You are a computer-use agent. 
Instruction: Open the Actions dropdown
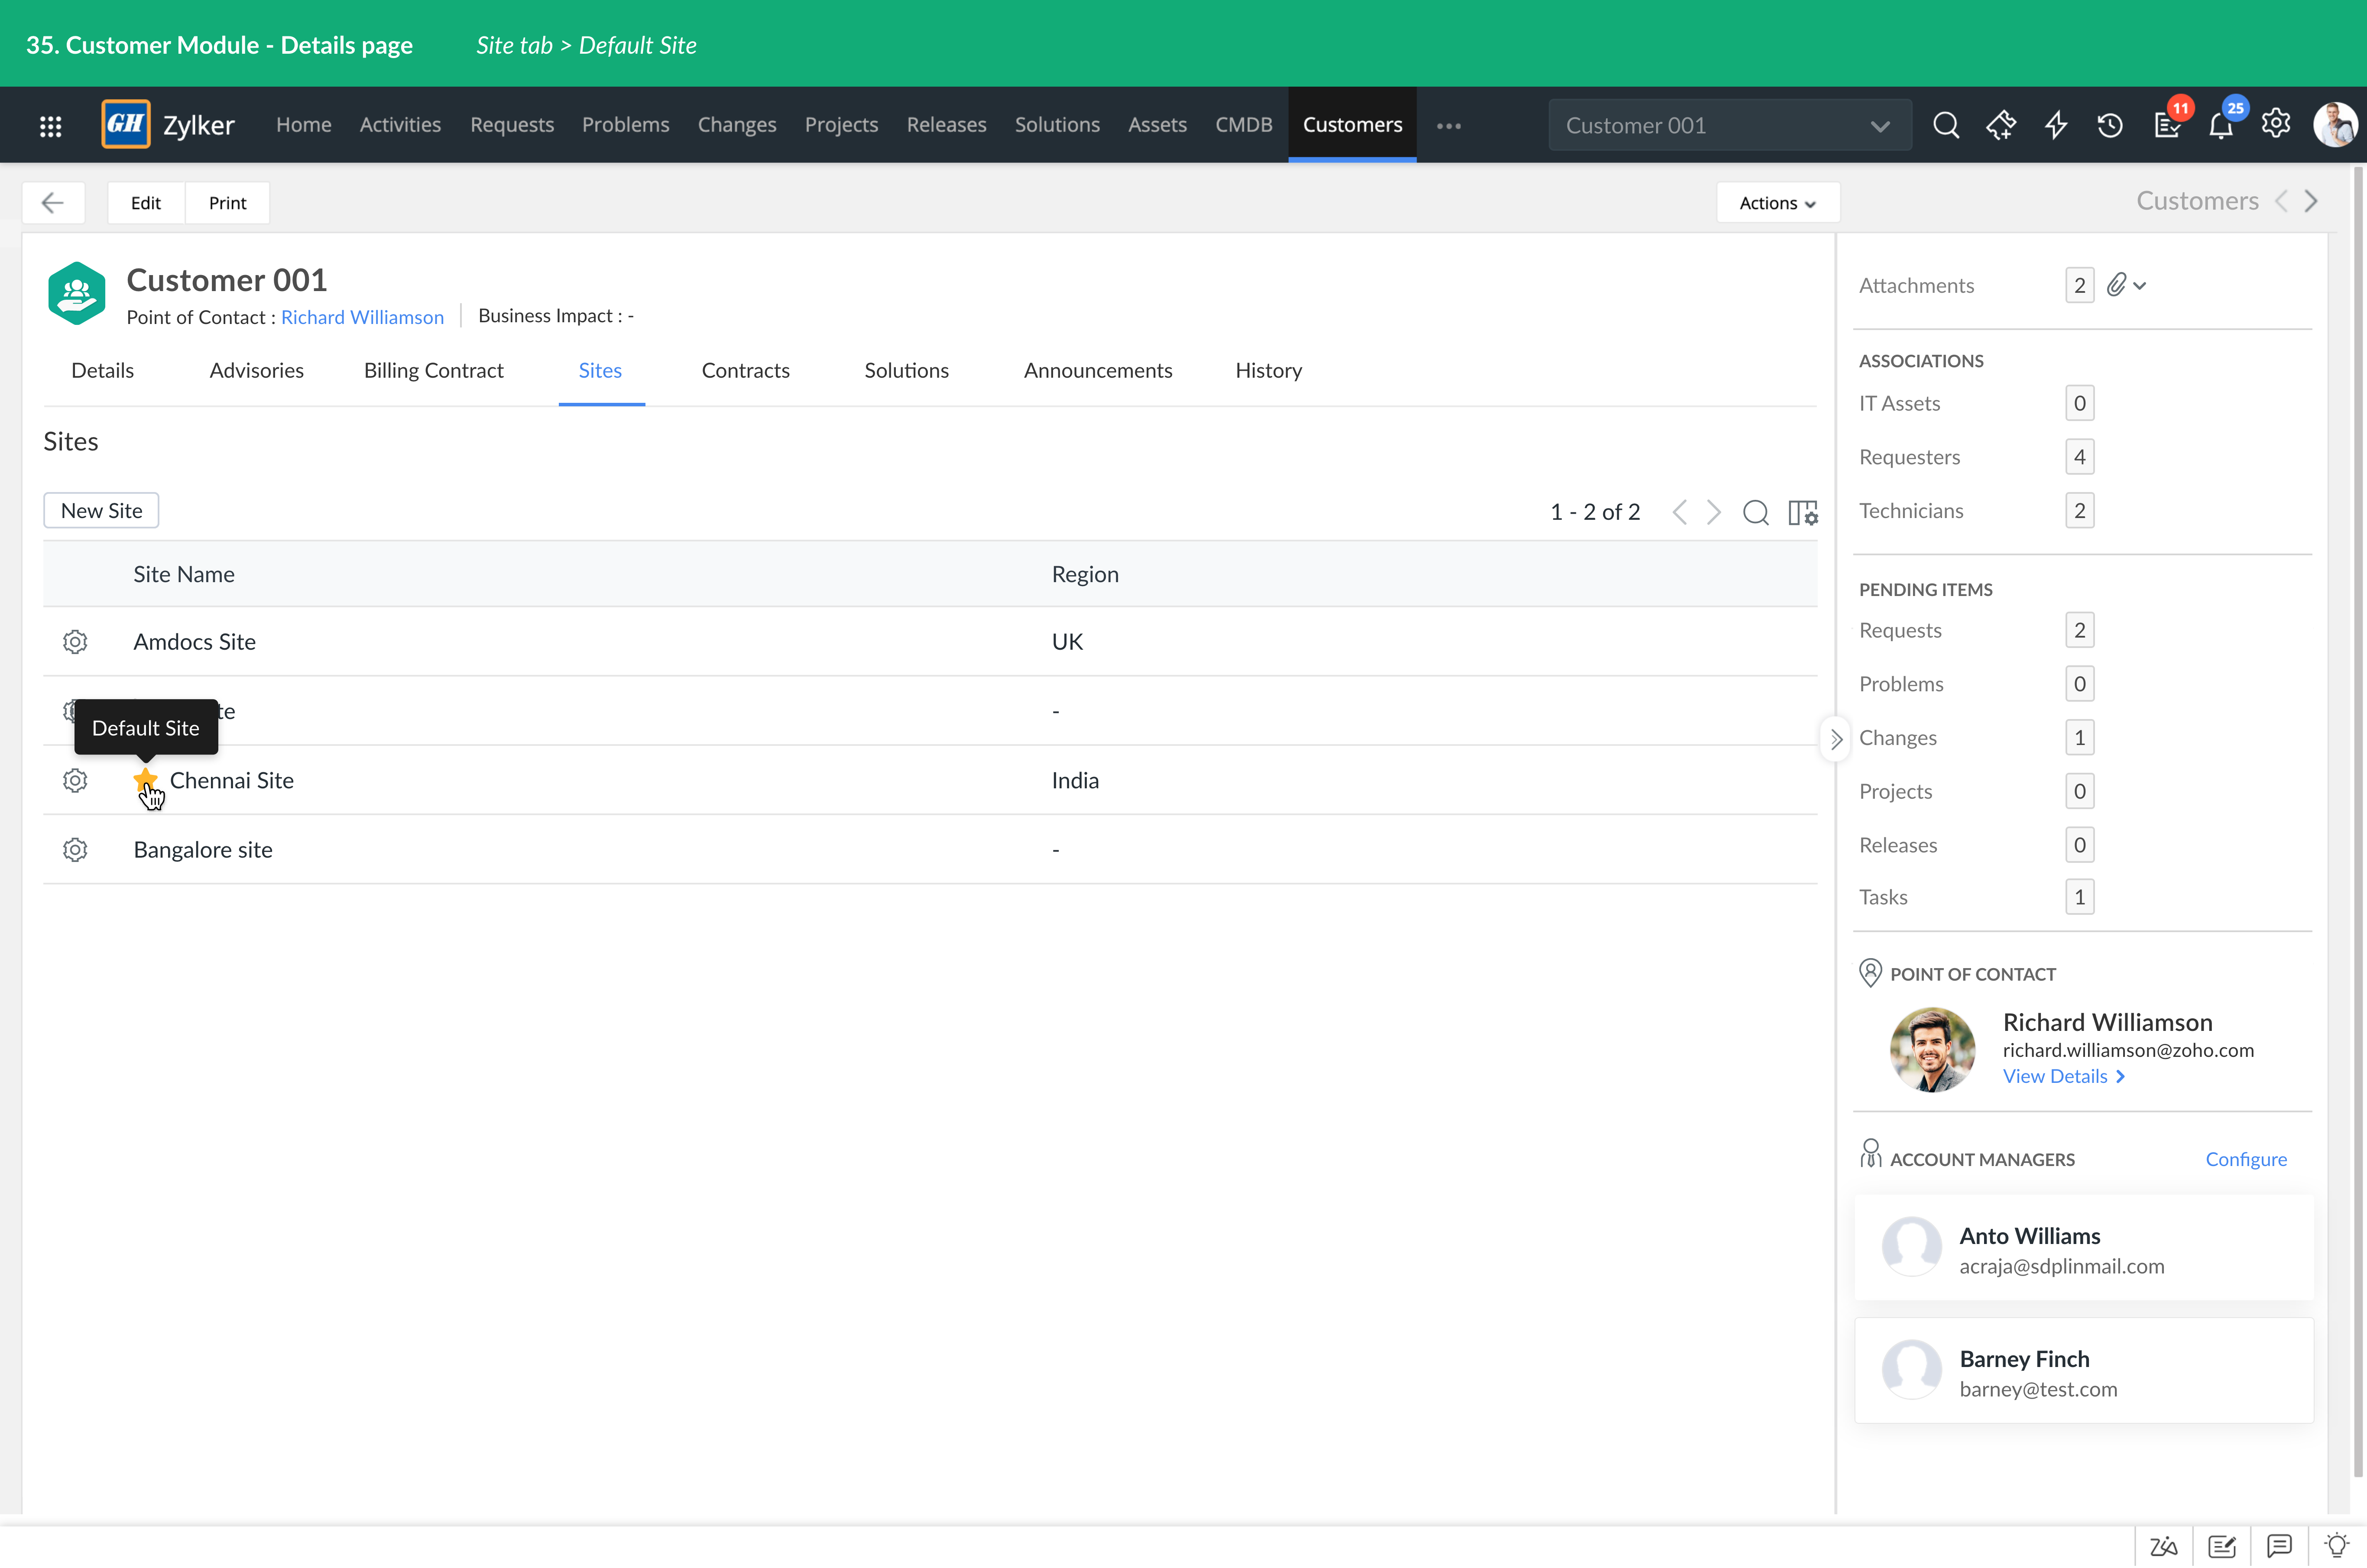point(1777,203)
